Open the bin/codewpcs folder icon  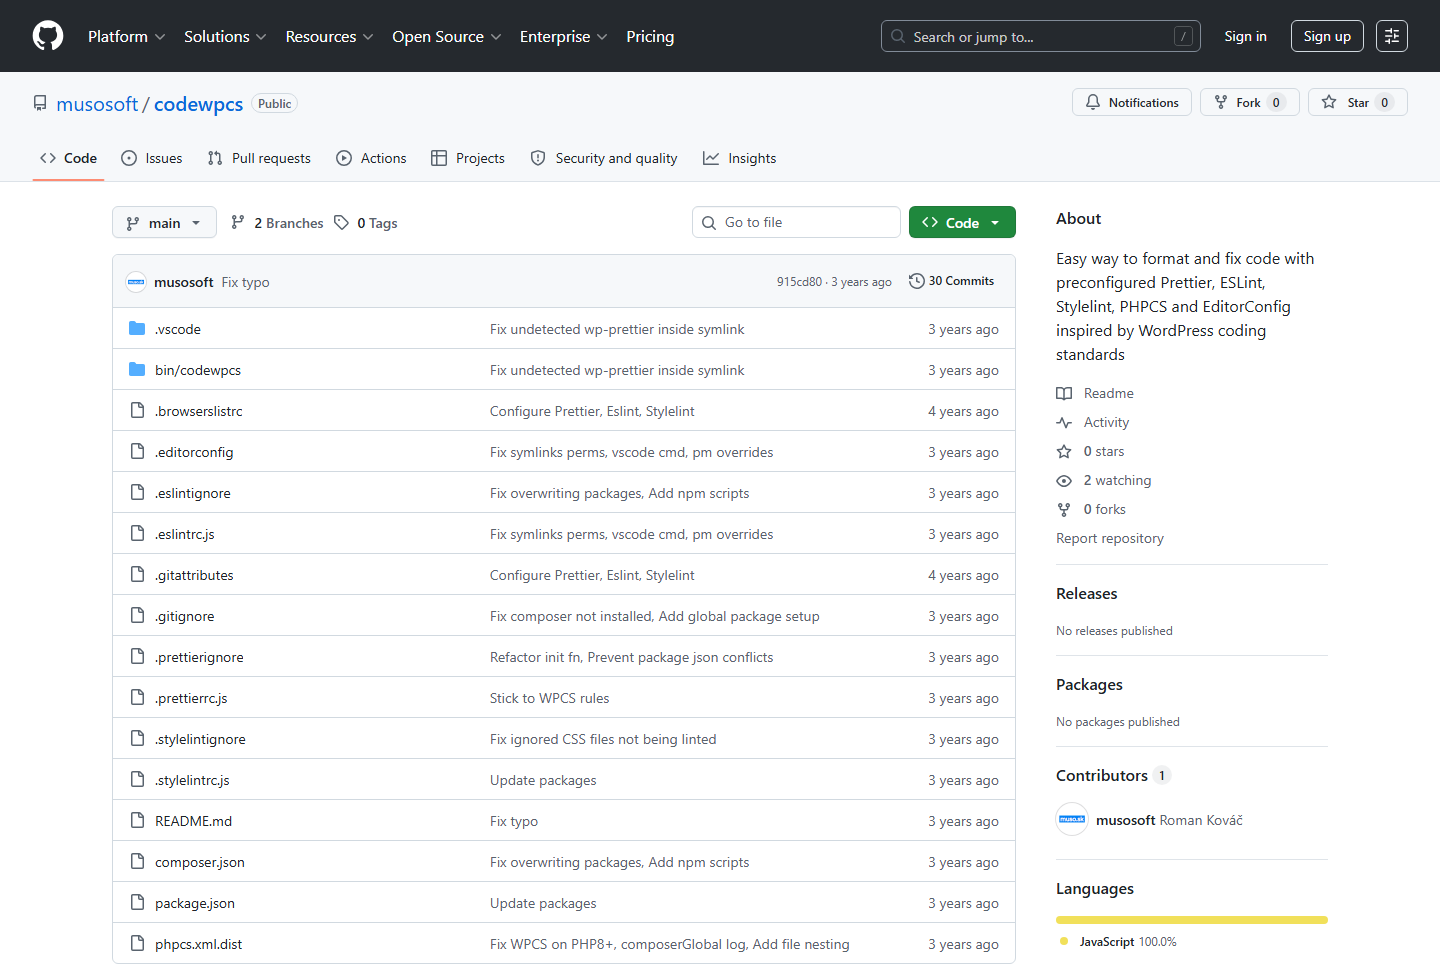137,369
